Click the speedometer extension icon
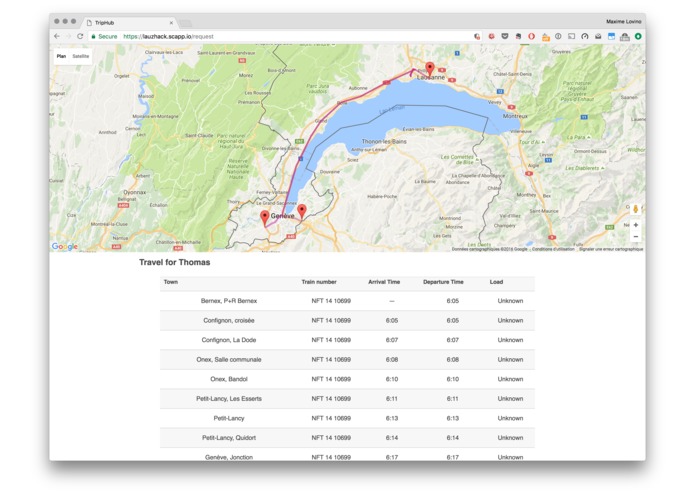Image resolution: width=695 pixels, height=494 pixels. tap(585, 36)
